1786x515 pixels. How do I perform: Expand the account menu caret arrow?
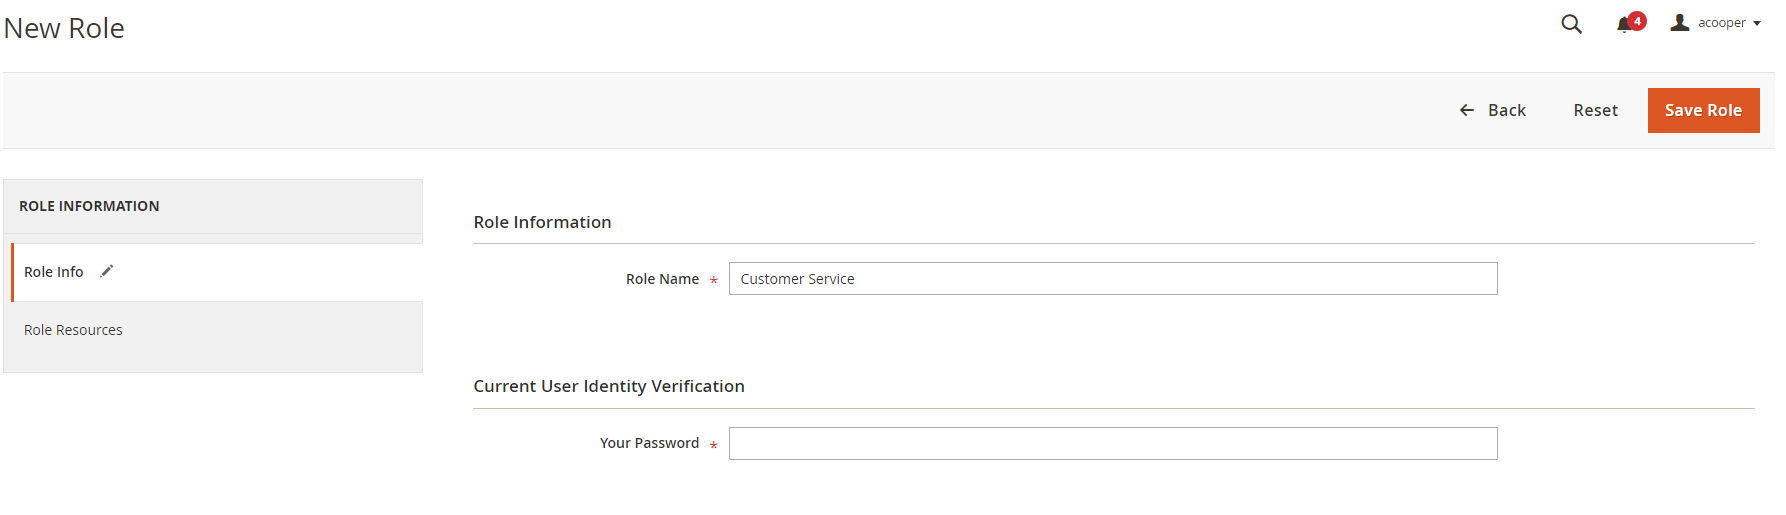point(1757,24)
